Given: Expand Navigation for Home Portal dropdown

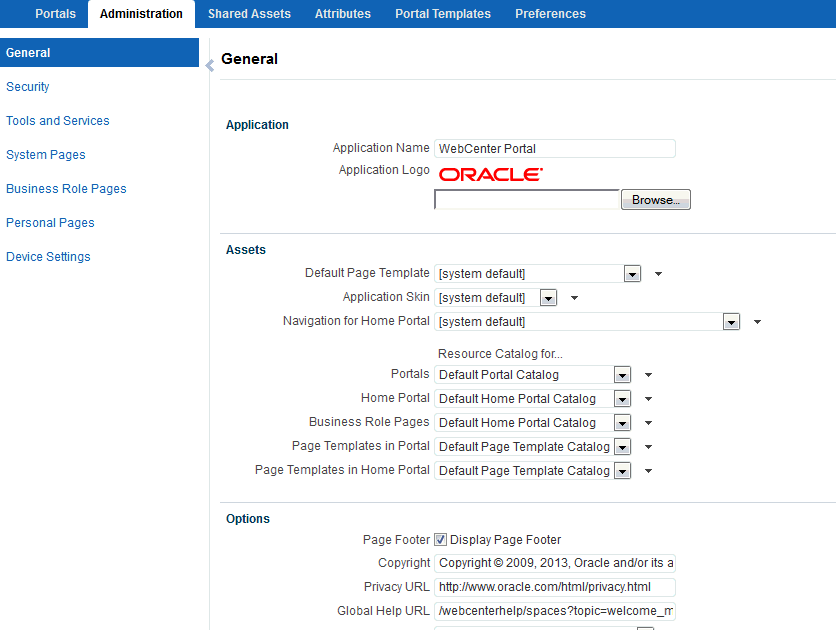Looking at the screenshot, I should click(x=731, y=322).
